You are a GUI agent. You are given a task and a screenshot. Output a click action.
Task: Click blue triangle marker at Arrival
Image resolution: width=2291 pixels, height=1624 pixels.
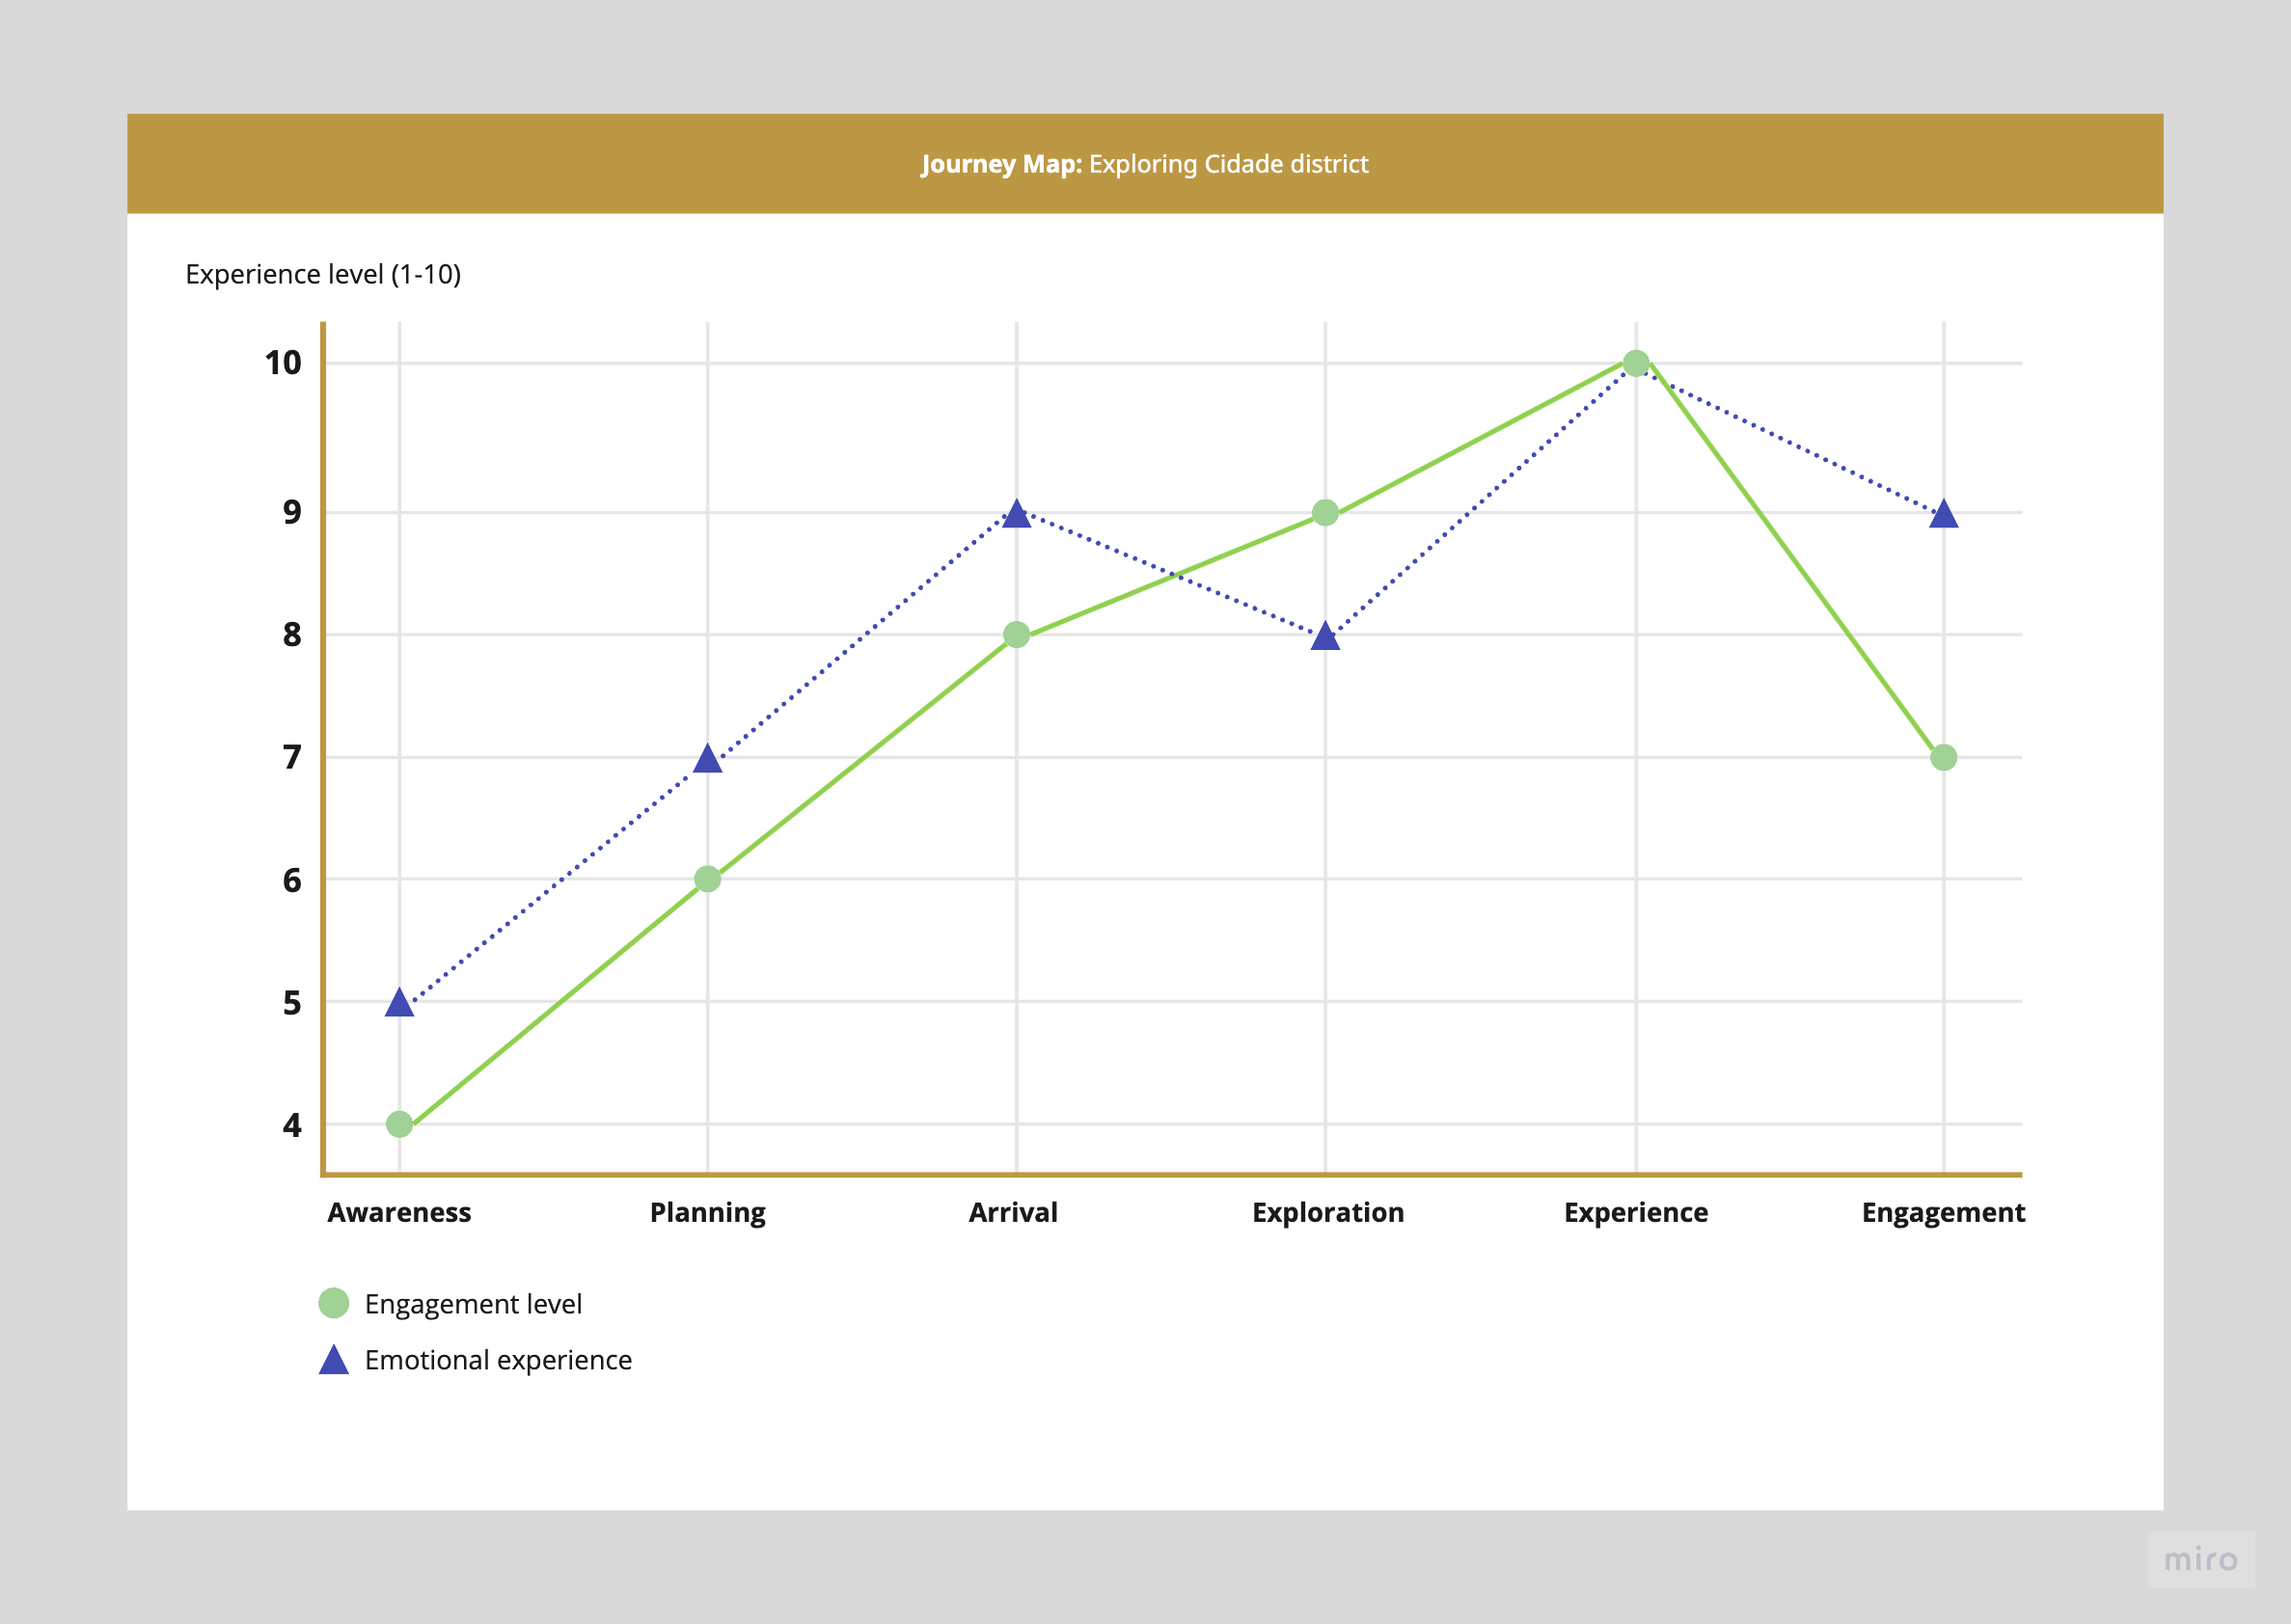(x=1016, y=515)
